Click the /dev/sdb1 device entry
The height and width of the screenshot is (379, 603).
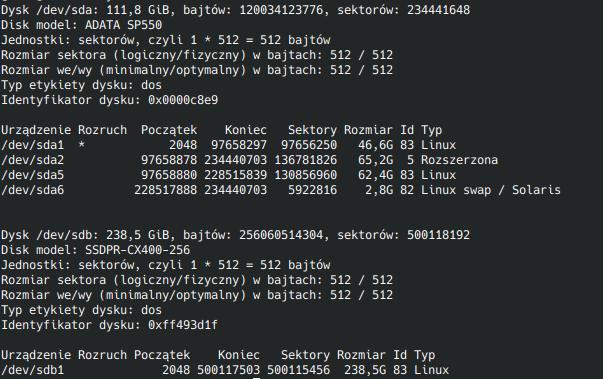33,370
